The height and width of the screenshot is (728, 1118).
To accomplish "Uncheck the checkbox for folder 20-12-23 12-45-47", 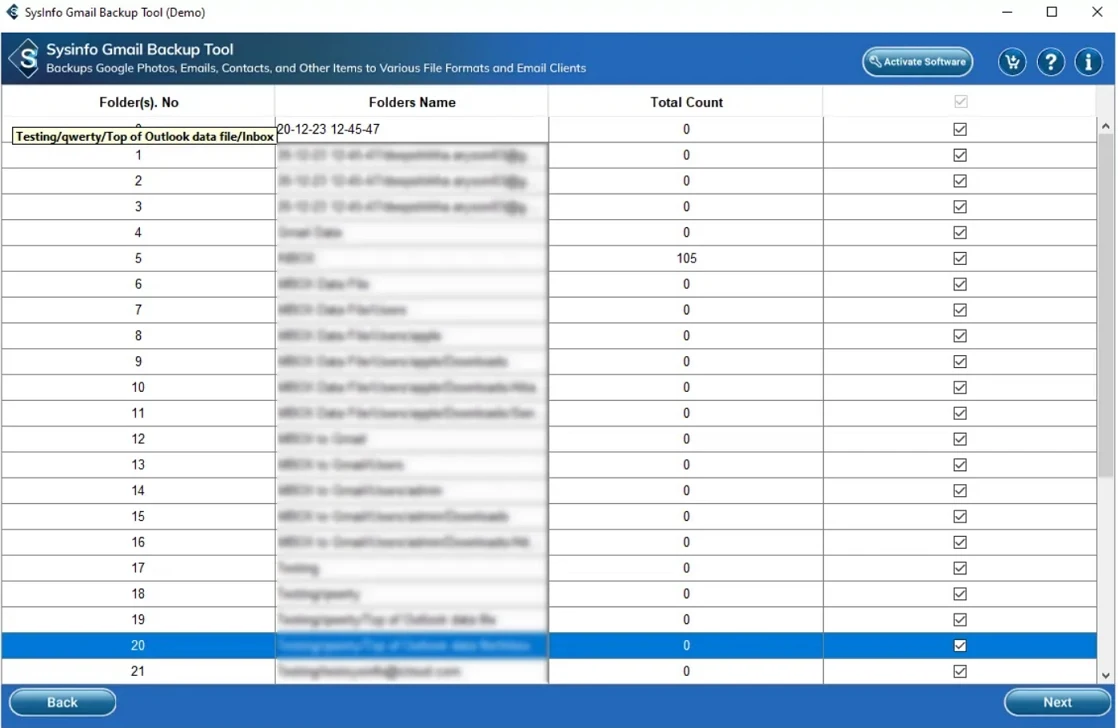I will coord(960,129).
